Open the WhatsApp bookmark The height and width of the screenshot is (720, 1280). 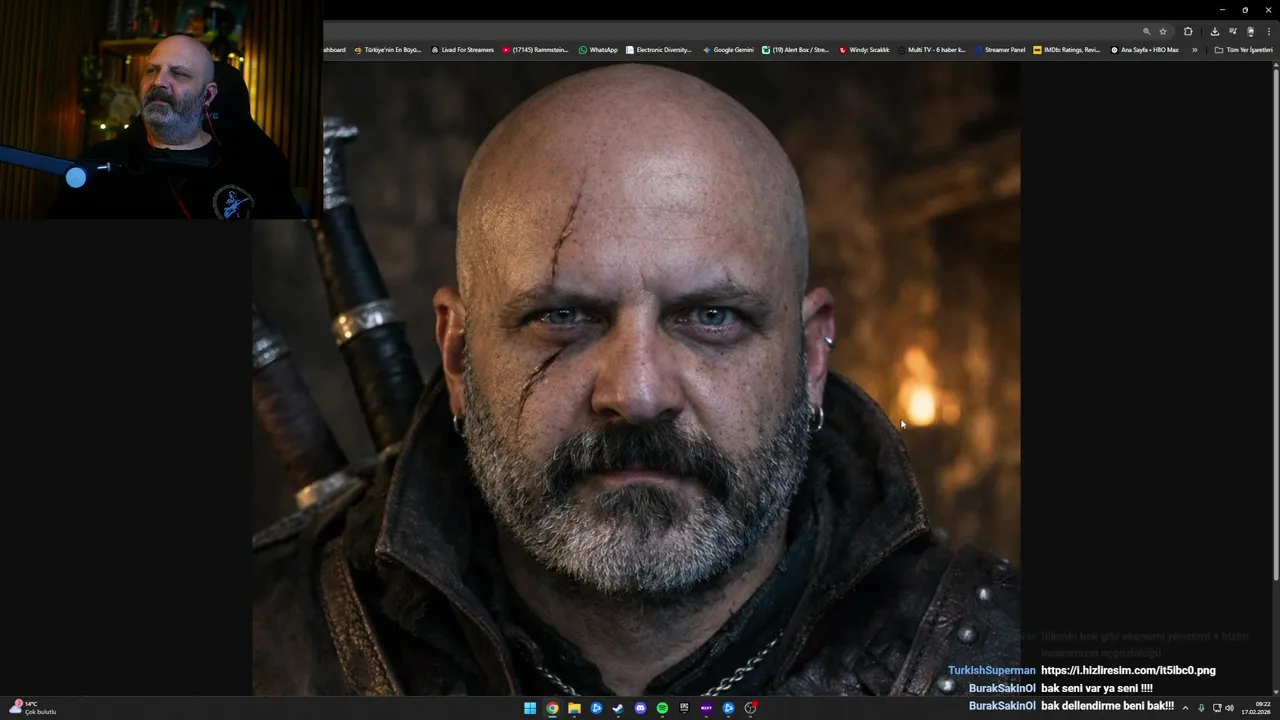598,49
